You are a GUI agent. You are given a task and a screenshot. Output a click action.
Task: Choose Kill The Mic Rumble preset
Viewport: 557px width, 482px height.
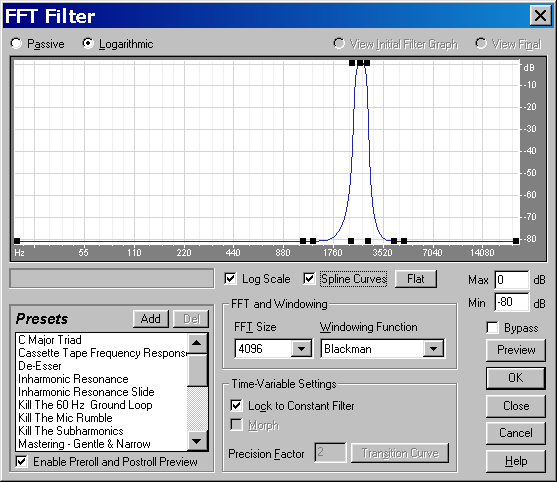65,418
